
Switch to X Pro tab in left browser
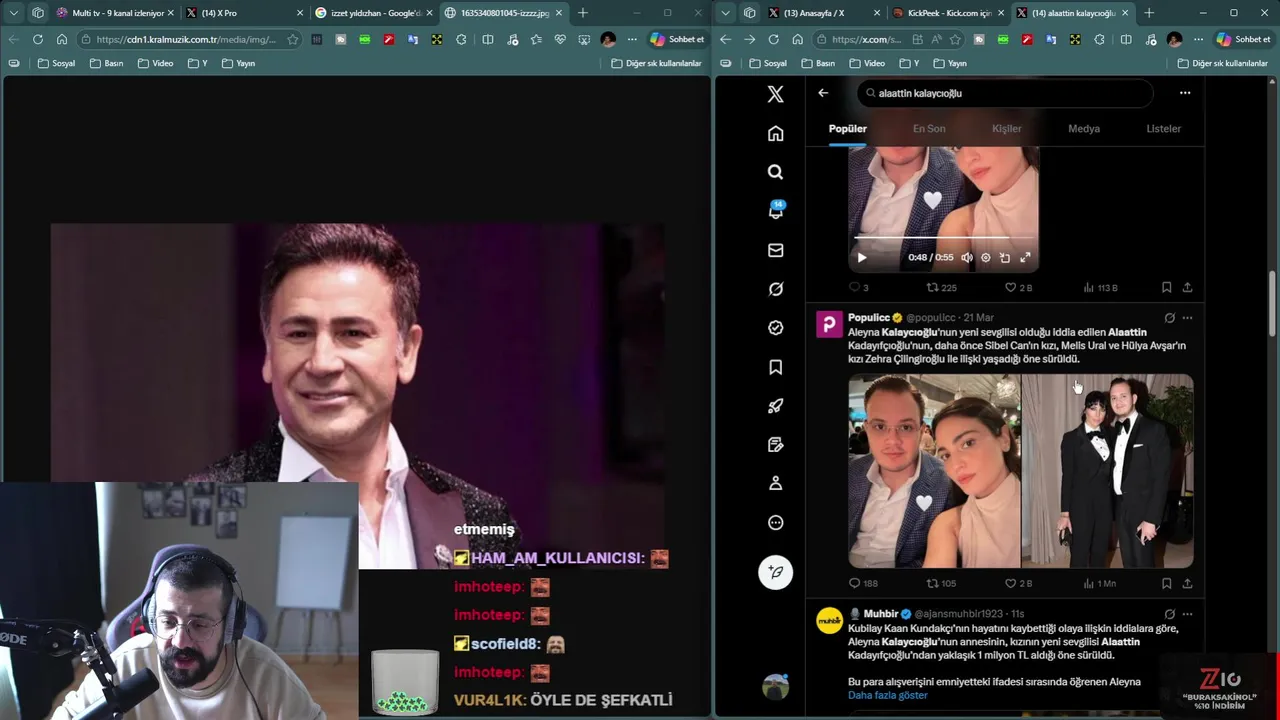pos(243,13)
